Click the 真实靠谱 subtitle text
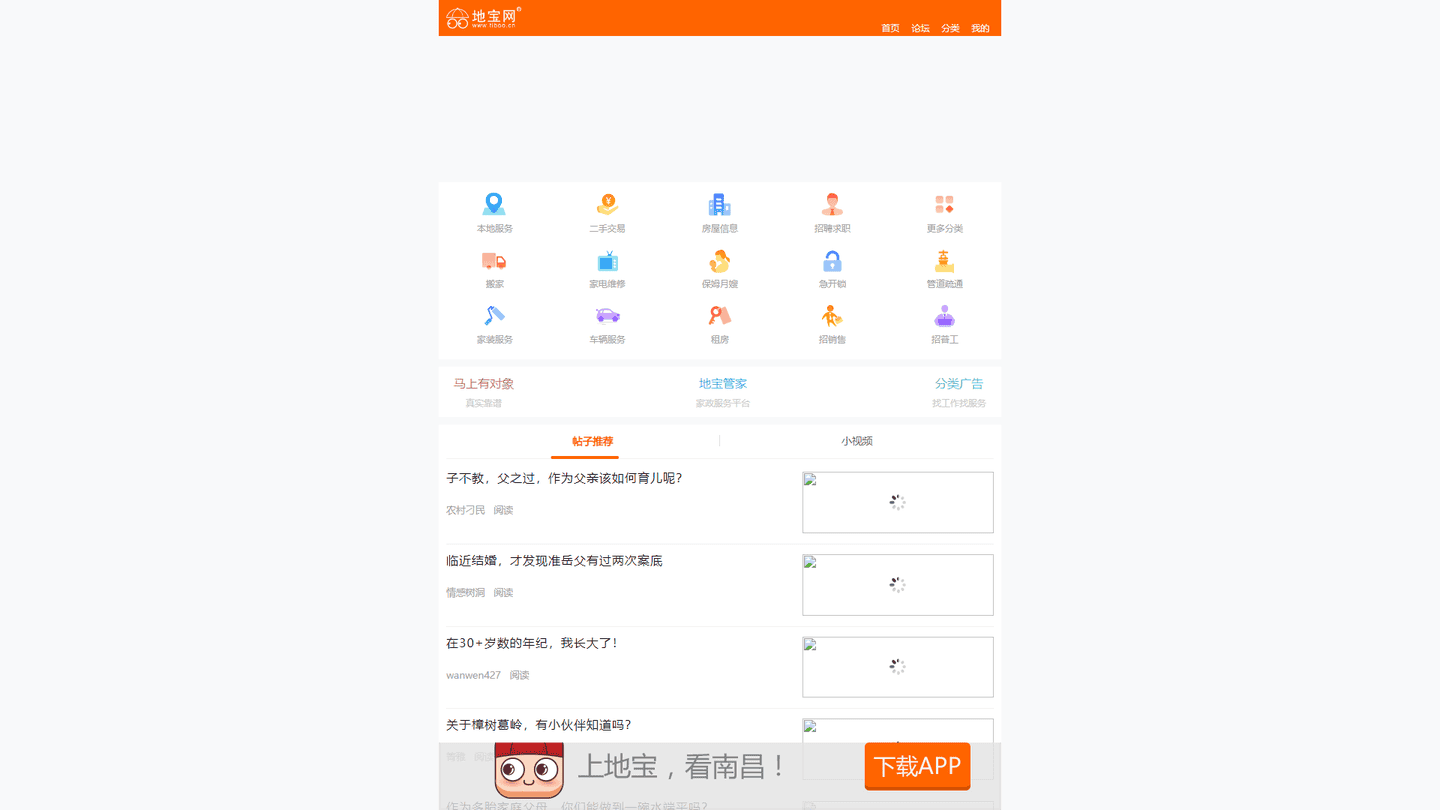The height and width of the screenshot is (810, 1440). [x=484, y=403]
